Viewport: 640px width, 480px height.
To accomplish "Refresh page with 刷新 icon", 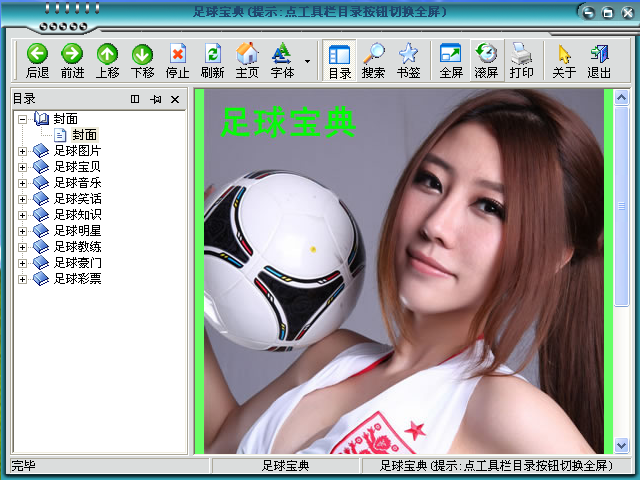I will point(213,54).
